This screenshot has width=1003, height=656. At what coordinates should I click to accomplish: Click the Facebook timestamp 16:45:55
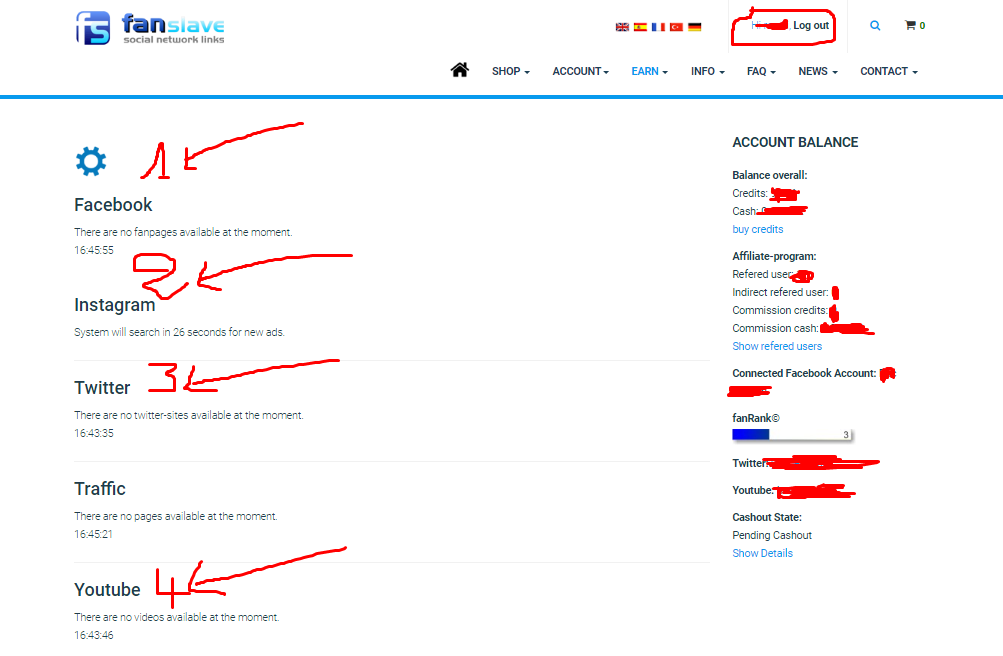coord(94,250)
